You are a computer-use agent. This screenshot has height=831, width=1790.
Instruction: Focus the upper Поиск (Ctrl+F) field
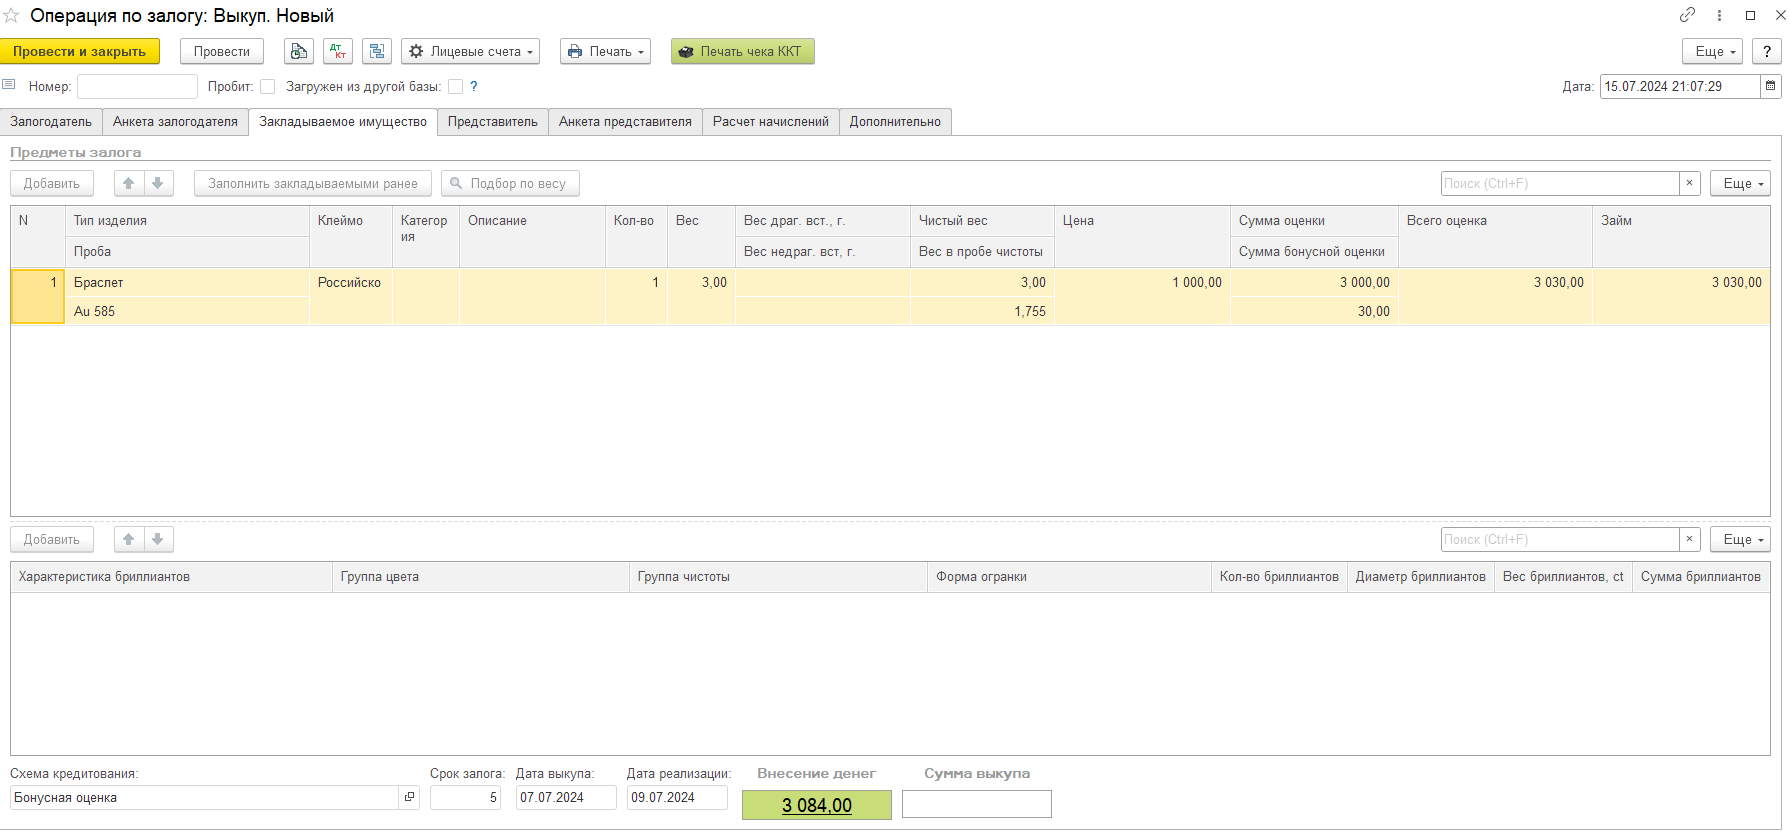[x=1560, y=183]
